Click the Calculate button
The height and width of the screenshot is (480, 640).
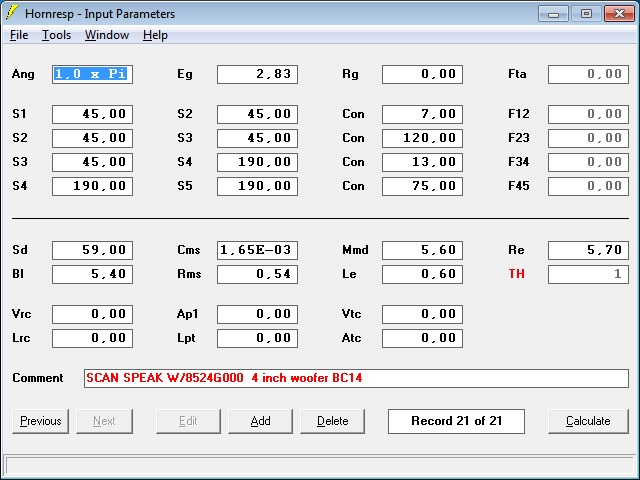(588, 421)
